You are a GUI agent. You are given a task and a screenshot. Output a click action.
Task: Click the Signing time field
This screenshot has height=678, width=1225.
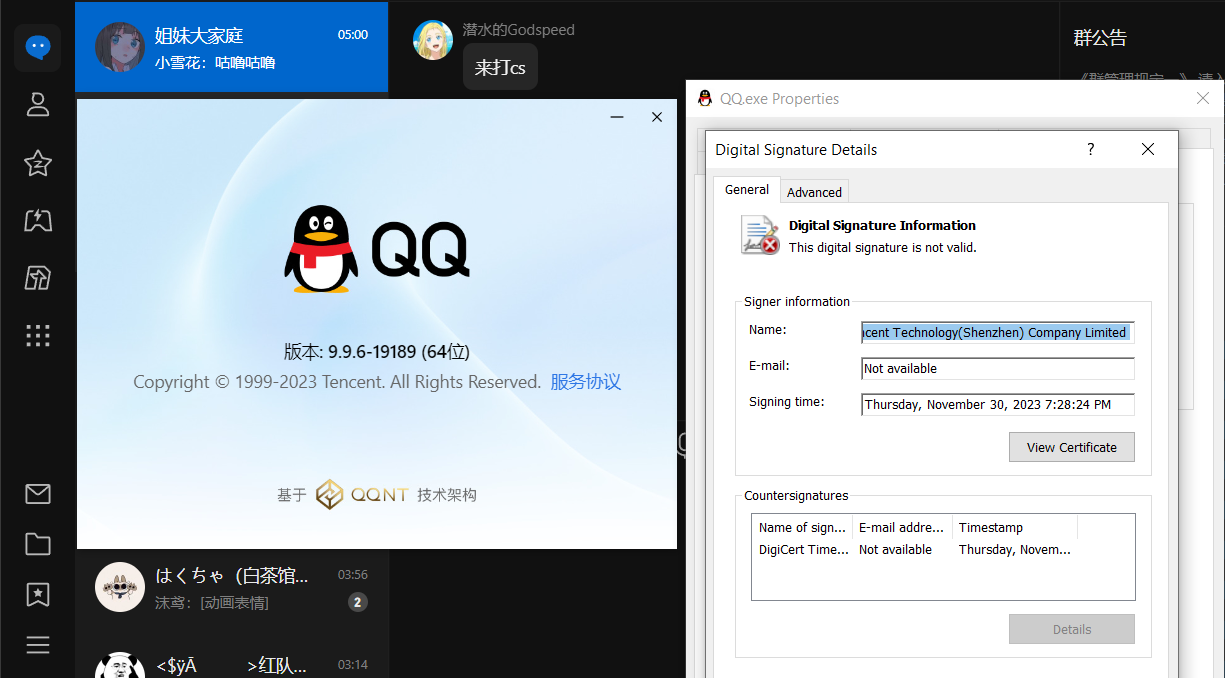tap(998, 405)
